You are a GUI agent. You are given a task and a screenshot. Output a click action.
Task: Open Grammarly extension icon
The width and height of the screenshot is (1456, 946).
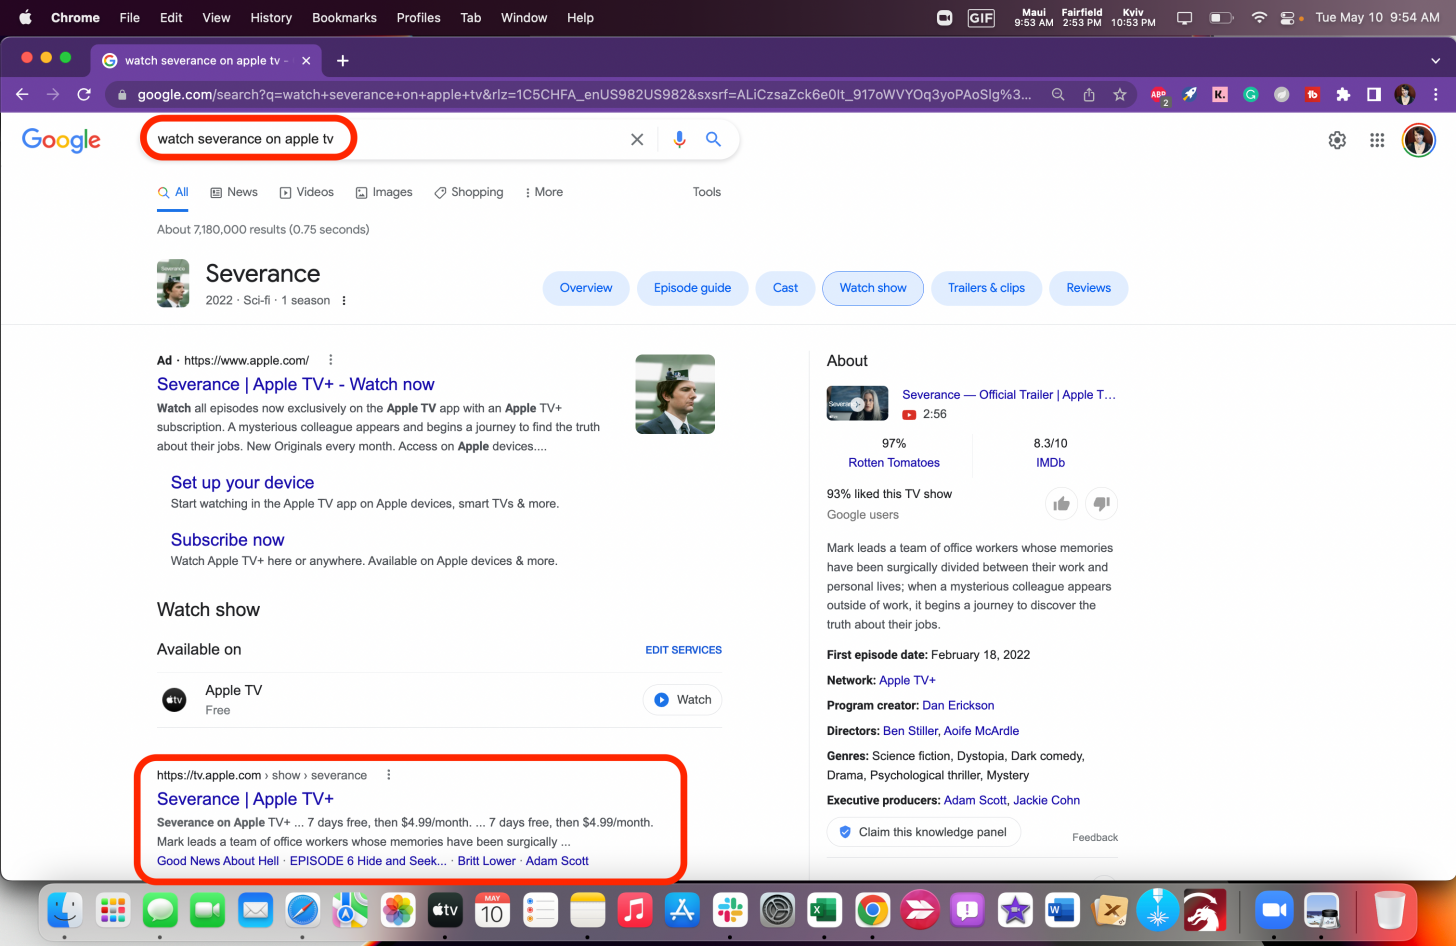1250,94
